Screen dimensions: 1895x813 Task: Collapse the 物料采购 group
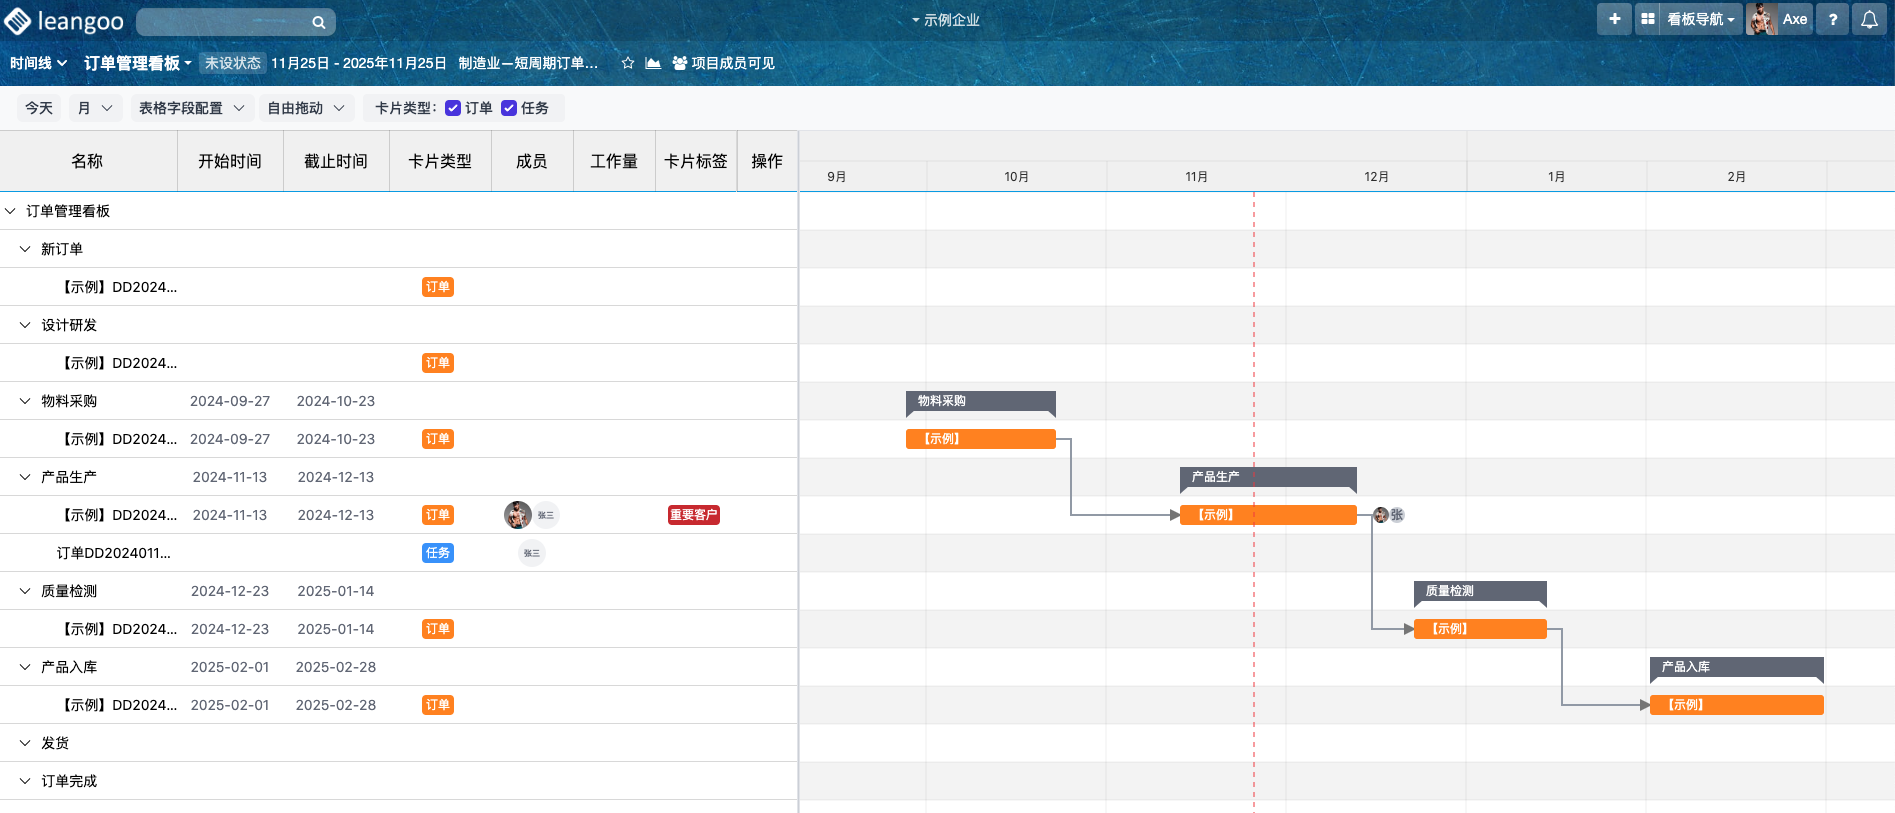click(x=25, y=401)
